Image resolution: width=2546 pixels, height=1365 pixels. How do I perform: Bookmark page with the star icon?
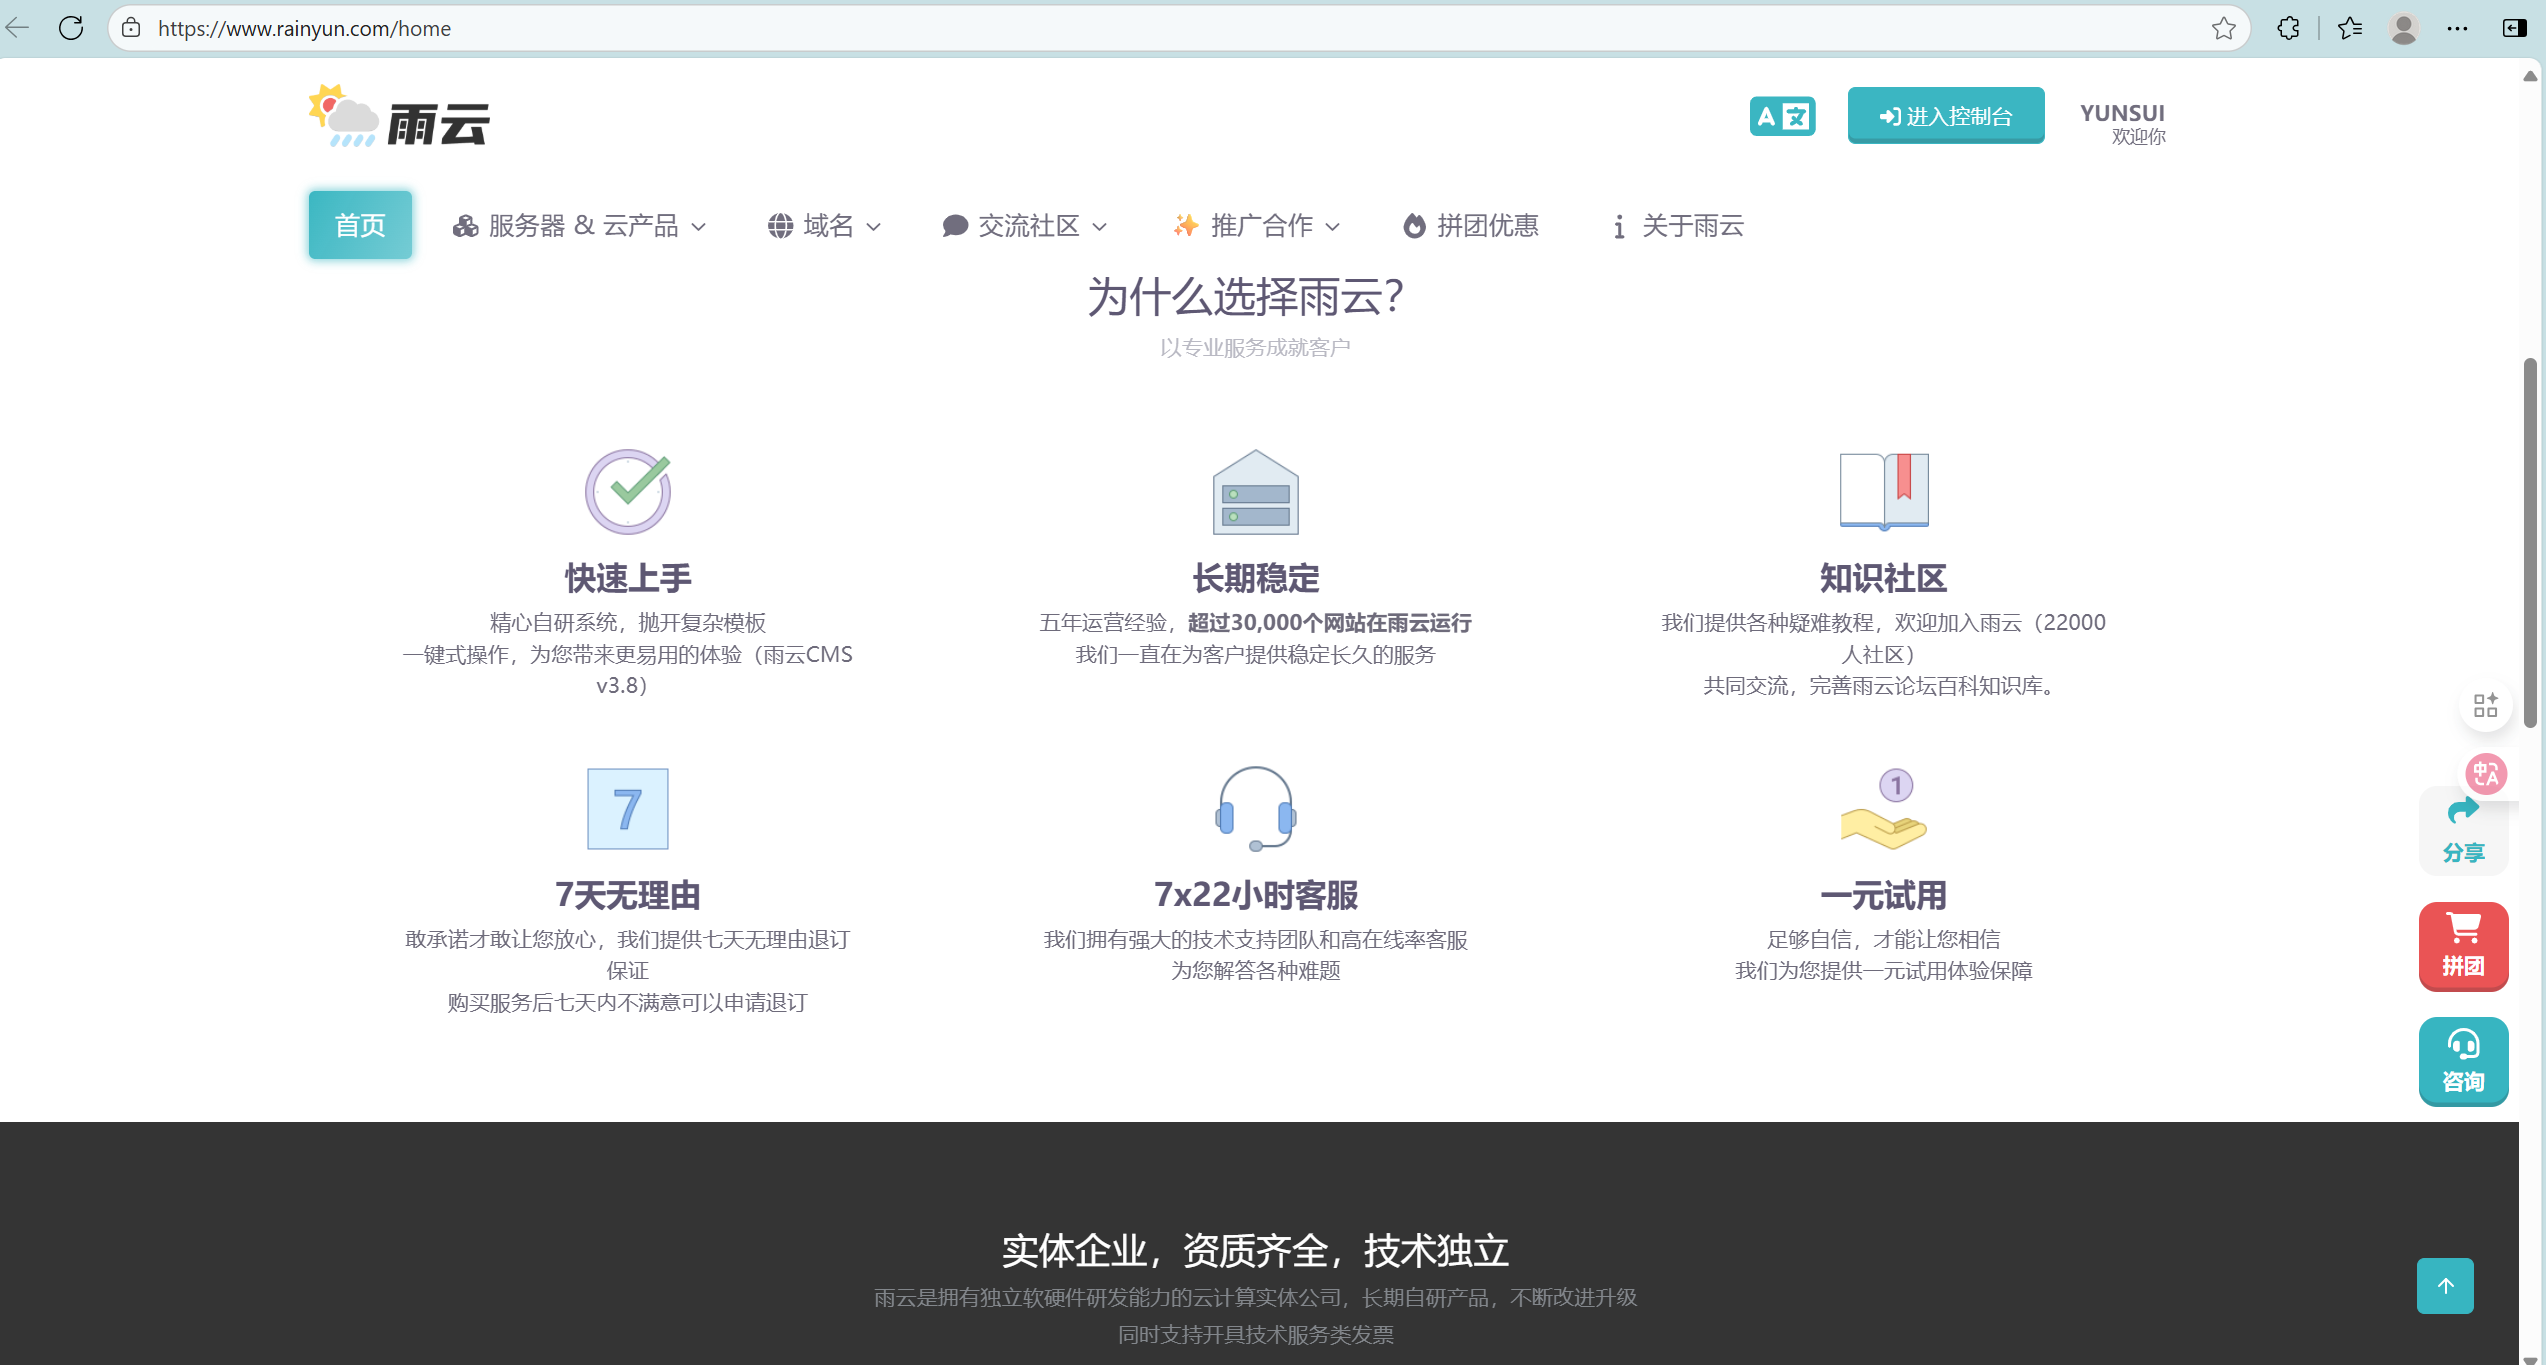point(2223,28)
